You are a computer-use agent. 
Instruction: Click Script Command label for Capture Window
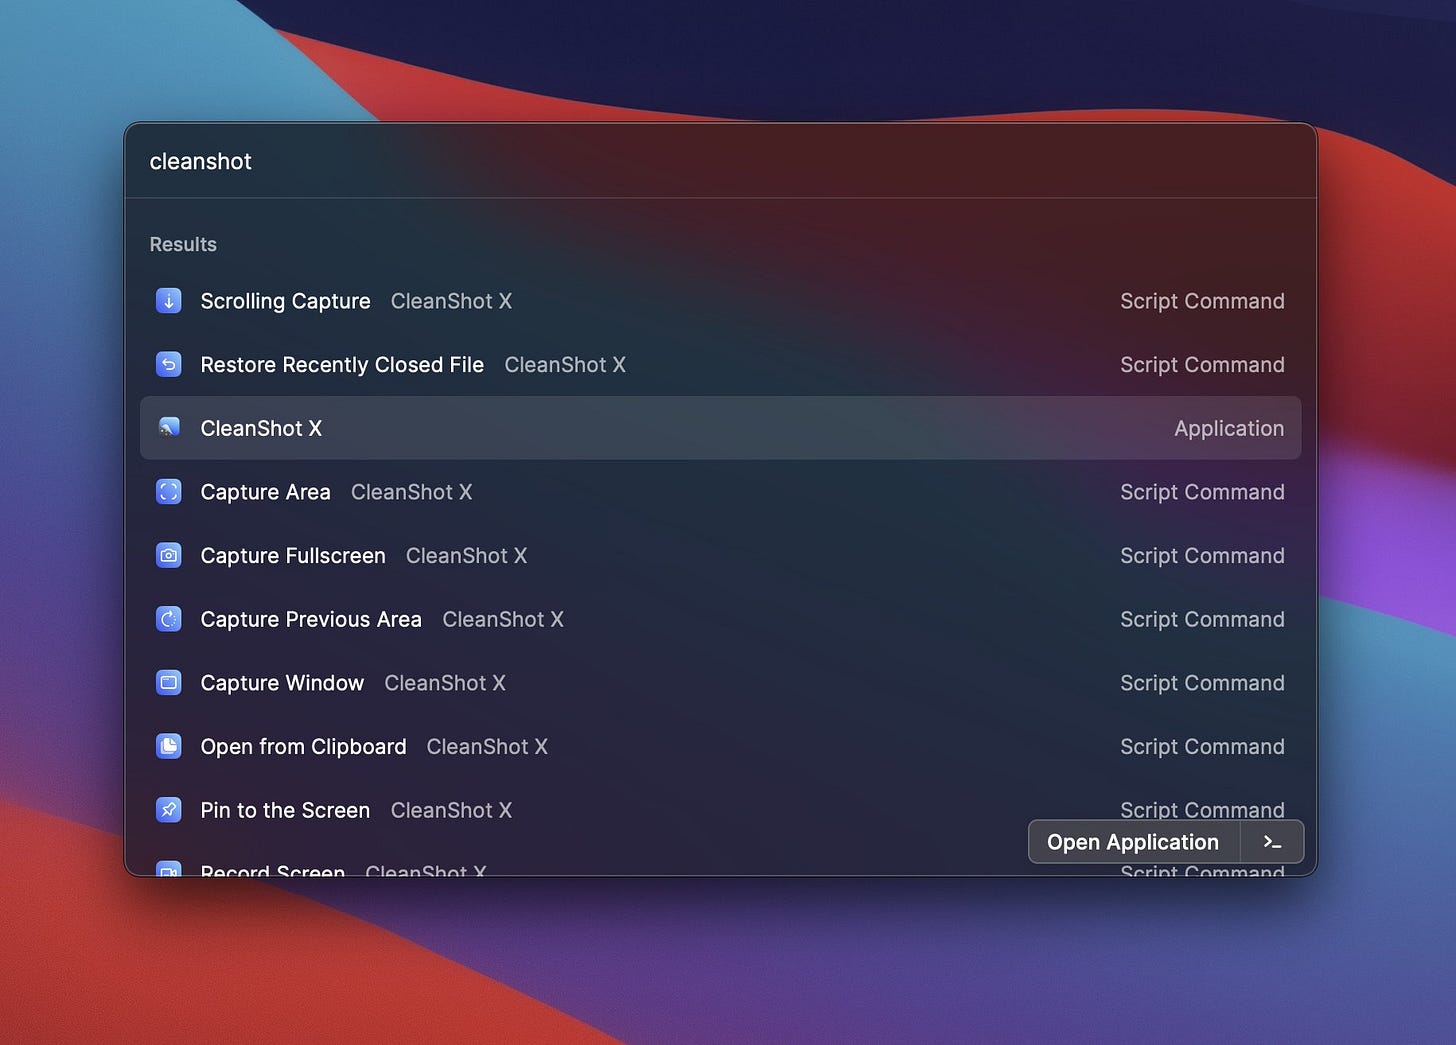[x=1202, y=683]
